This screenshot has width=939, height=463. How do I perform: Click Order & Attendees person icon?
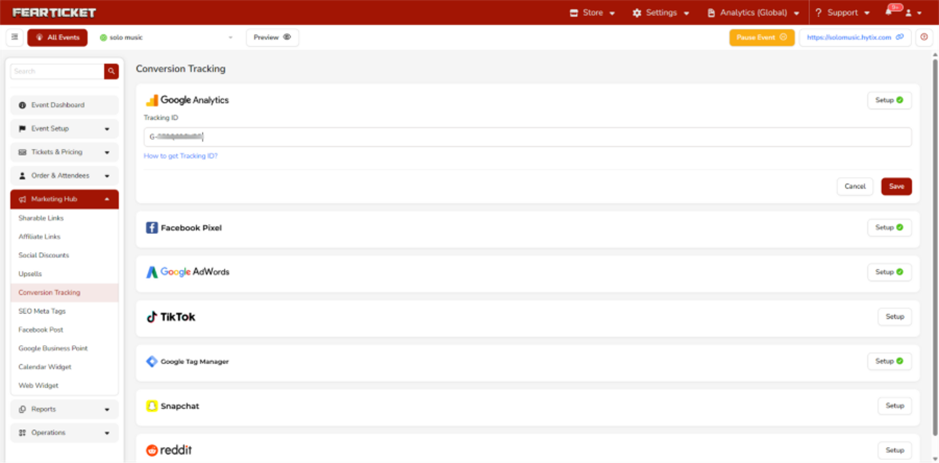(x=23, y=175)
